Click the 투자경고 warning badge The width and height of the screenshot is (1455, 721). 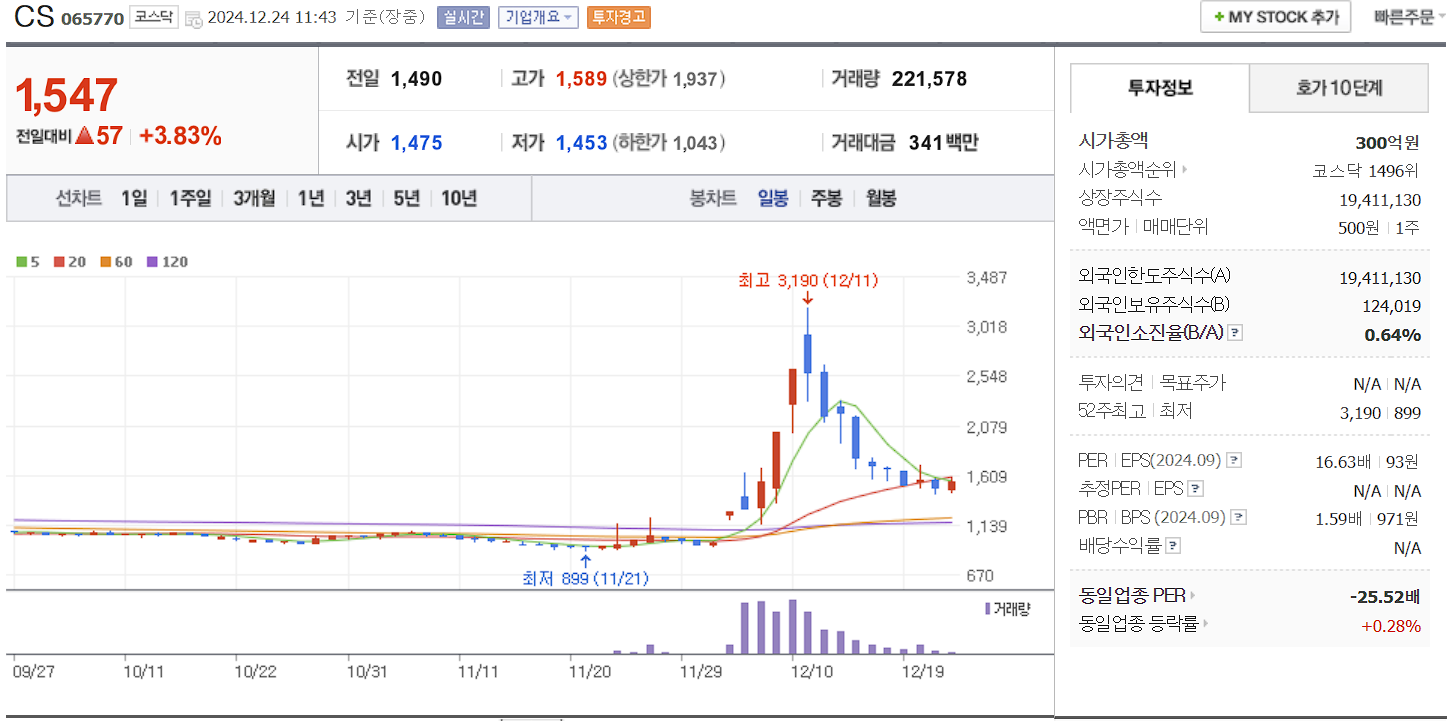pos(618,18)
